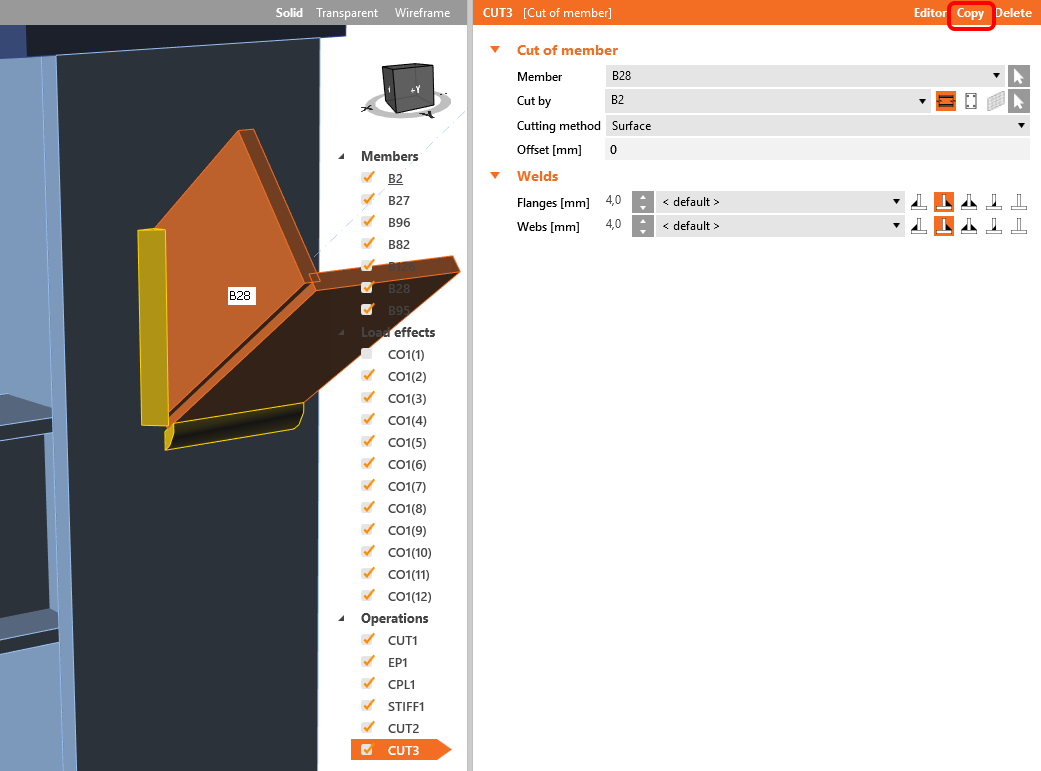The height and width of the screenshot is (771, 1041).
Task: Enable the CO1(1) load effect checkbox
Action: (368, 354)
